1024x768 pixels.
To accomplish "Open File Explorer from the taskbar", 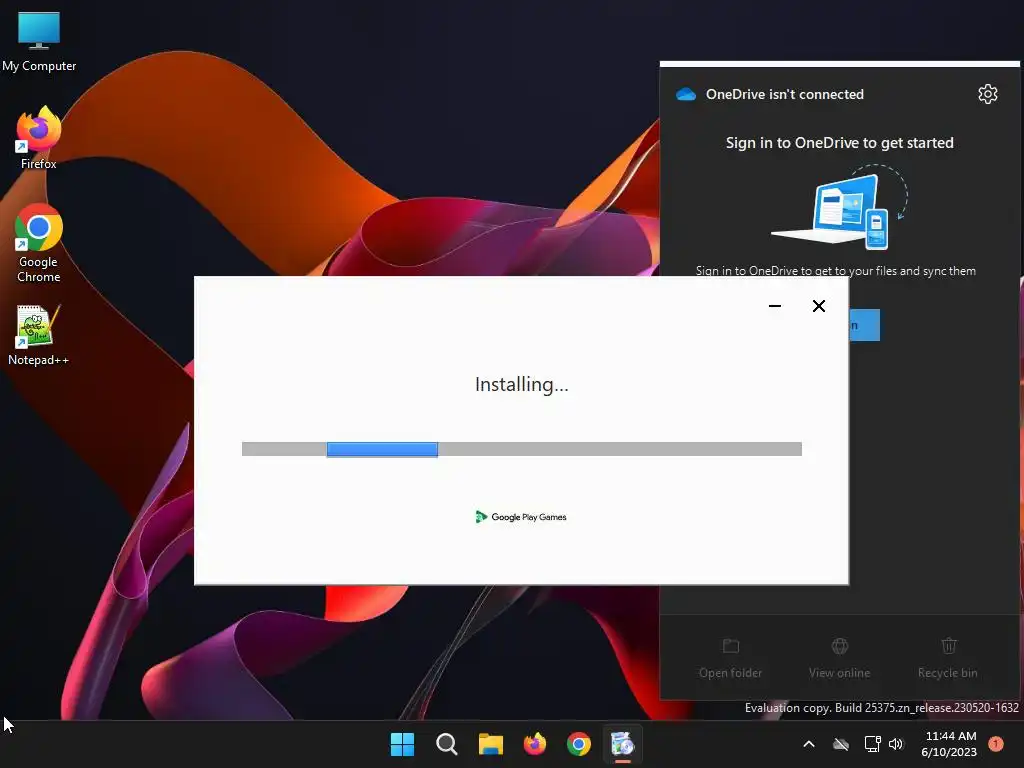I will point(490,744).
